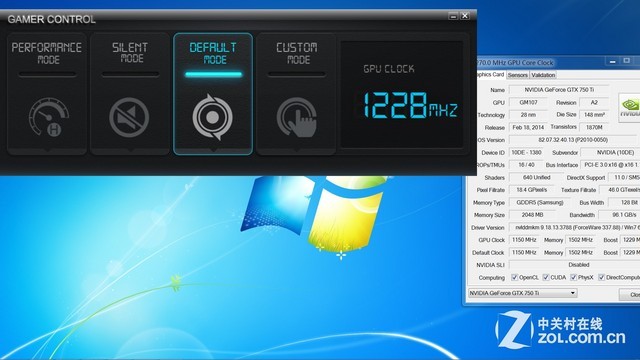Toggle the OpenCL checkbox
Screen dimensions: 640x360
(x=514, y=278)
